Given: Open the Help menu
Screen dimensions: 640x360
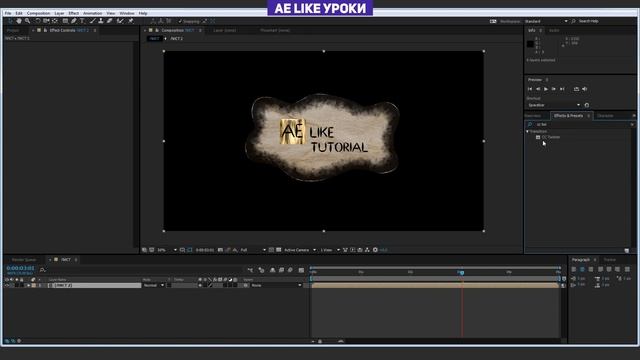Looking at the screenshot, I should pyautogui.click(x=143, y=13).
